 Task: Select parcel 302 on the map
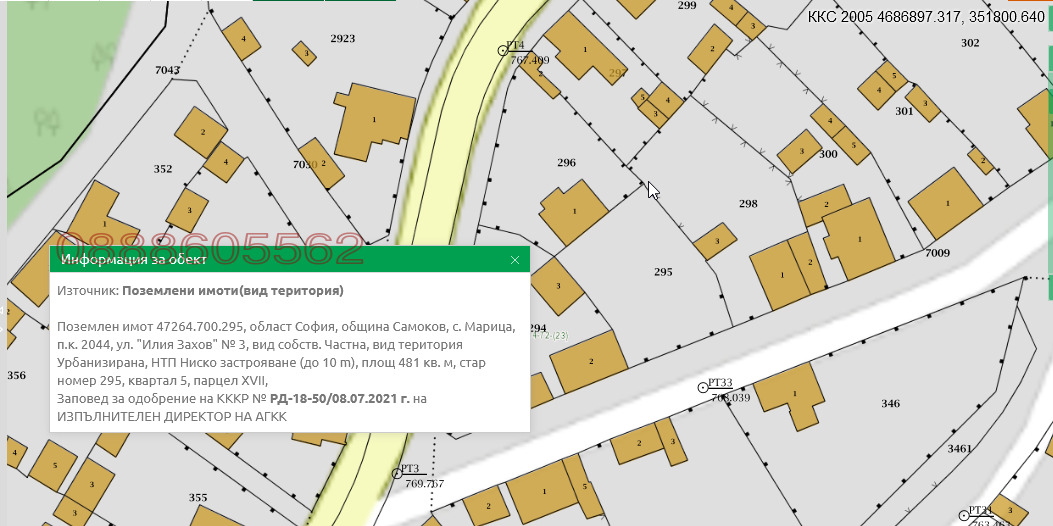tap(969, 43)
